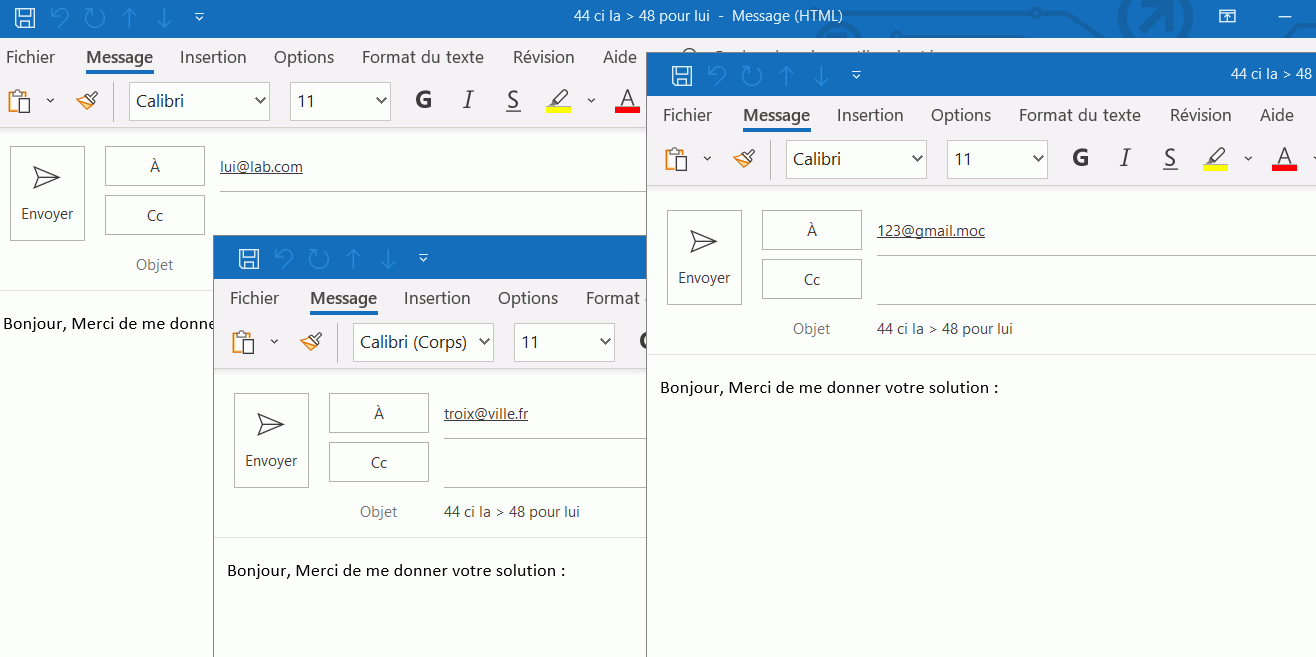Viewport: 1316px width, 657px height.
Task: Open Insertion tab in the troix@ville.fr message window
Action: (x=437, y=298)
